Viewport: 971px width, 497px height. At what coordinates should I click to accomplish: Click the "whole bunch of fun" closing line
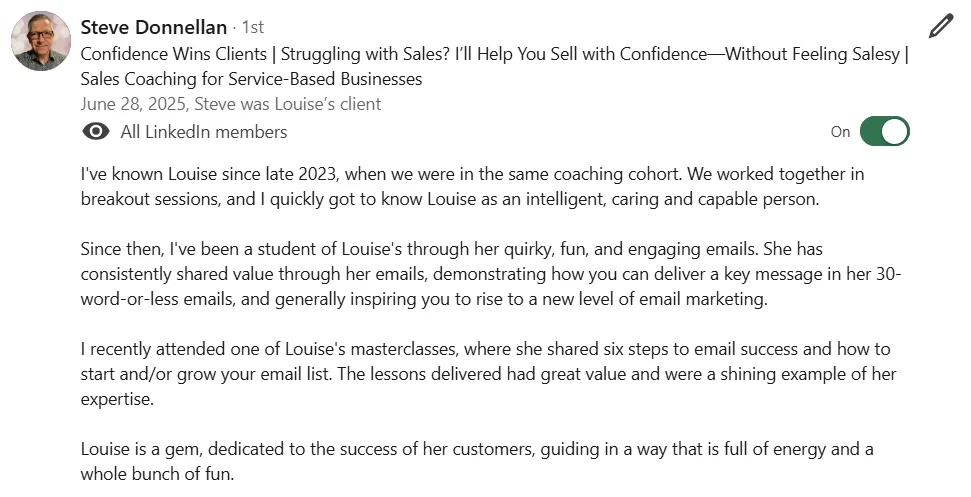coord(157,474)
